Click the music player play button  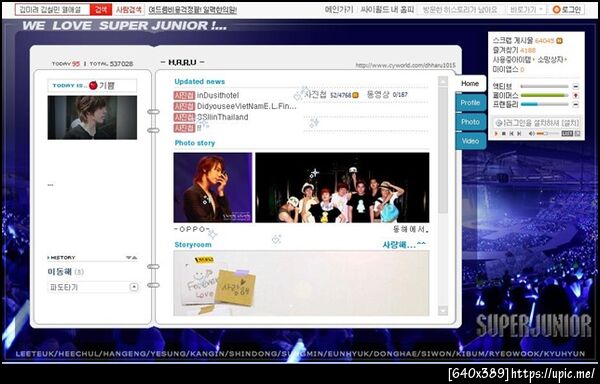497,133
